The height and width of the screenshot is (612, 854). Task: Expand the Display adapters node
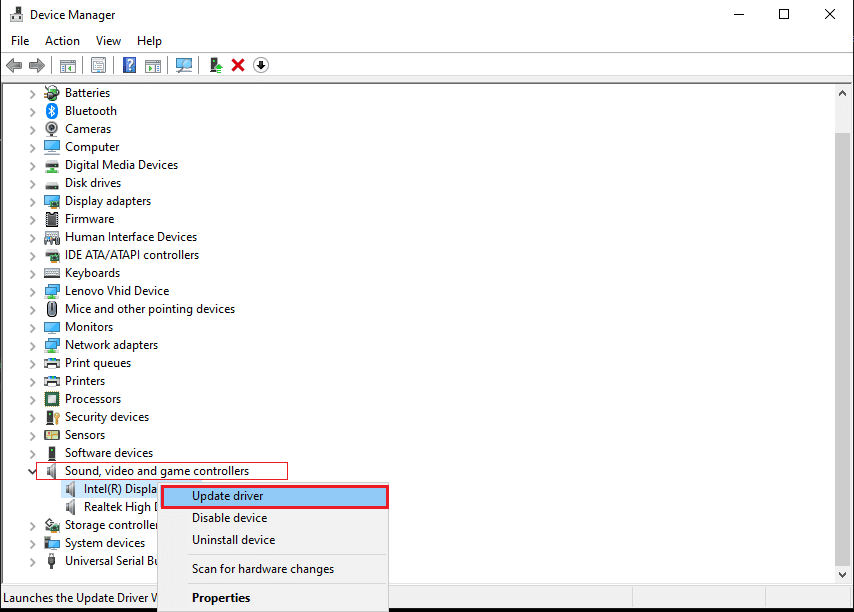tap(32, 202)
